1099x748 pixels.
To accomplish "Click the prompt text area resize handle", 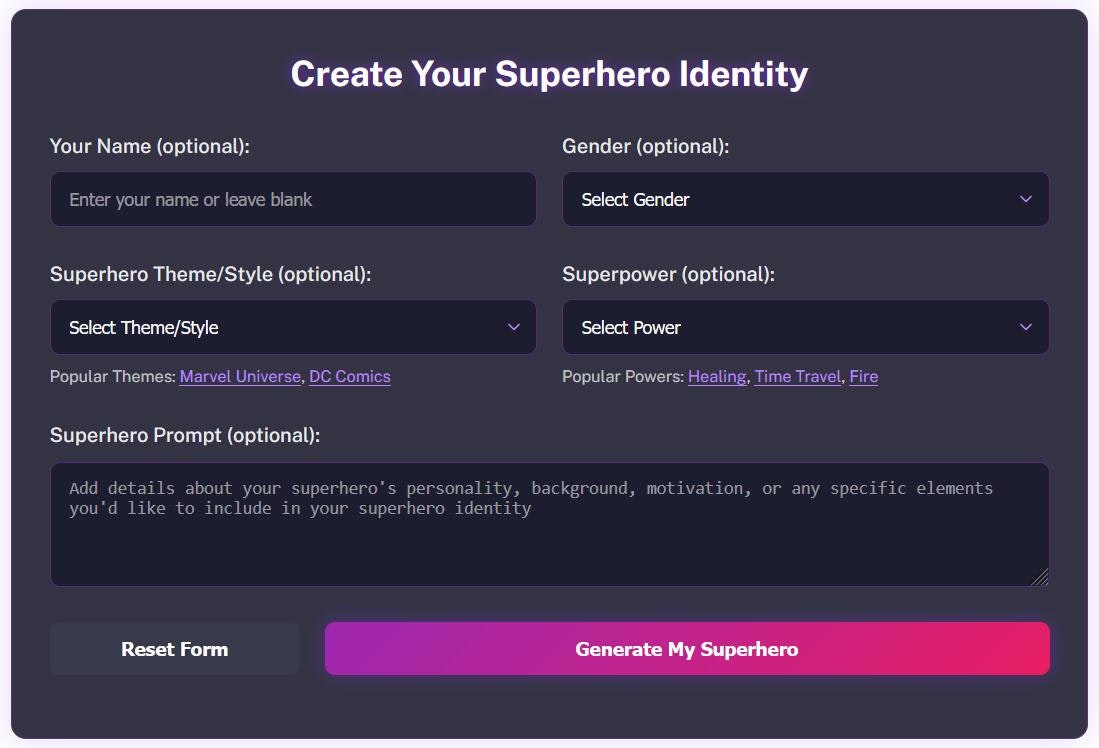I will click(1040, 577).
